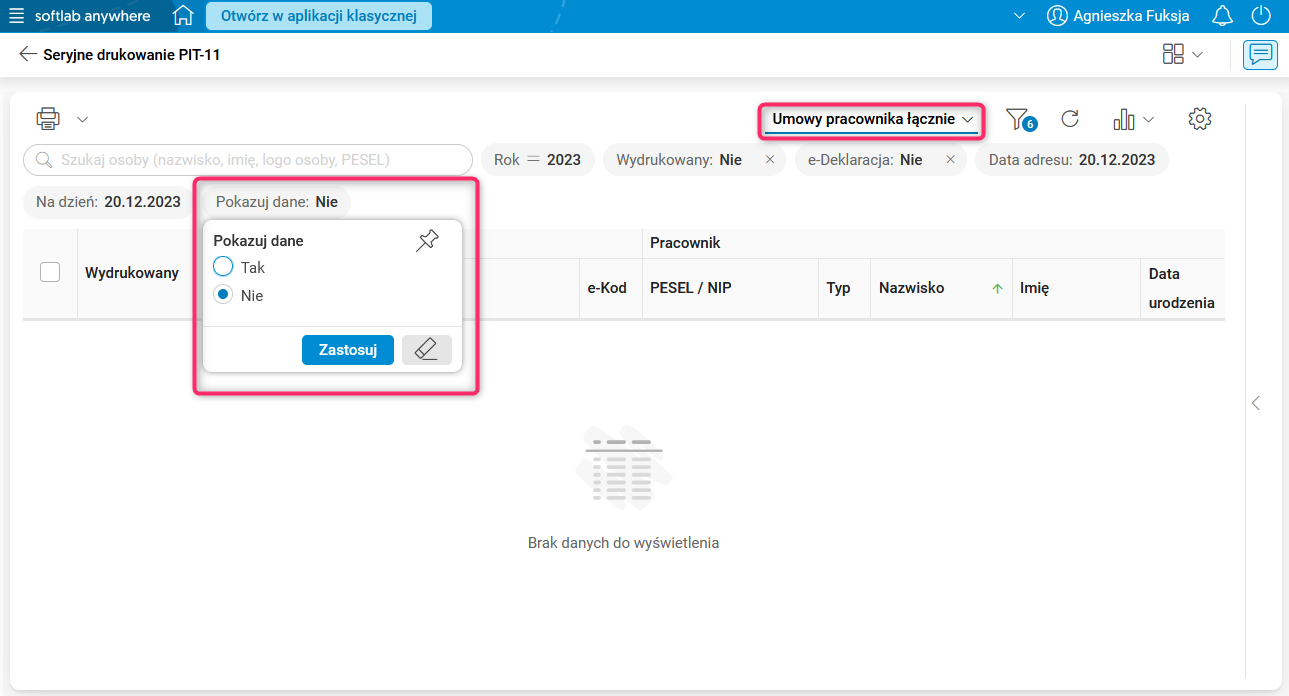Open Umowy pracownika łącznie dropdown
Screen dimensions: 1289x696
tap(871, 120)
